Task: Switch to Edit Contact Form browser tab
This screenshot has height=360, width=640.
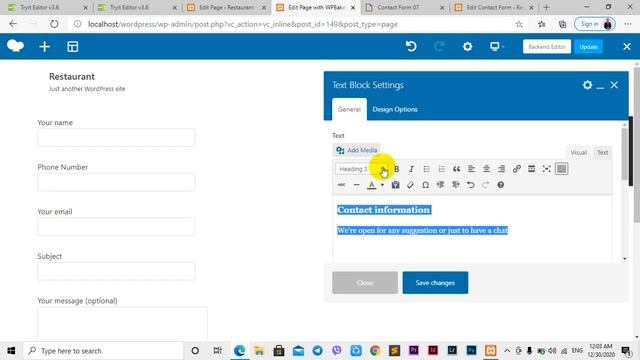Action: pos(494,7)
